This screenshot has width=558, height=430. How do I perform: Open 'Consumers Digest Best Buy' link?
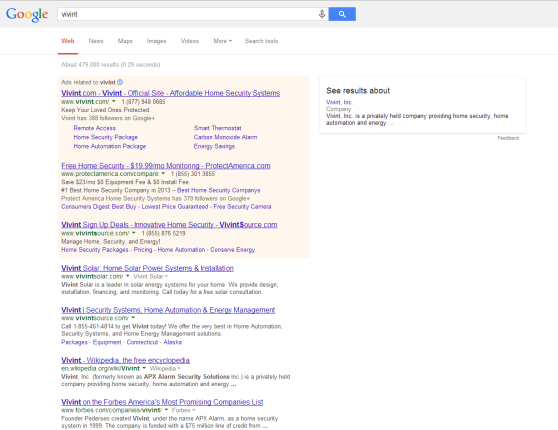(x=99, y=207)
